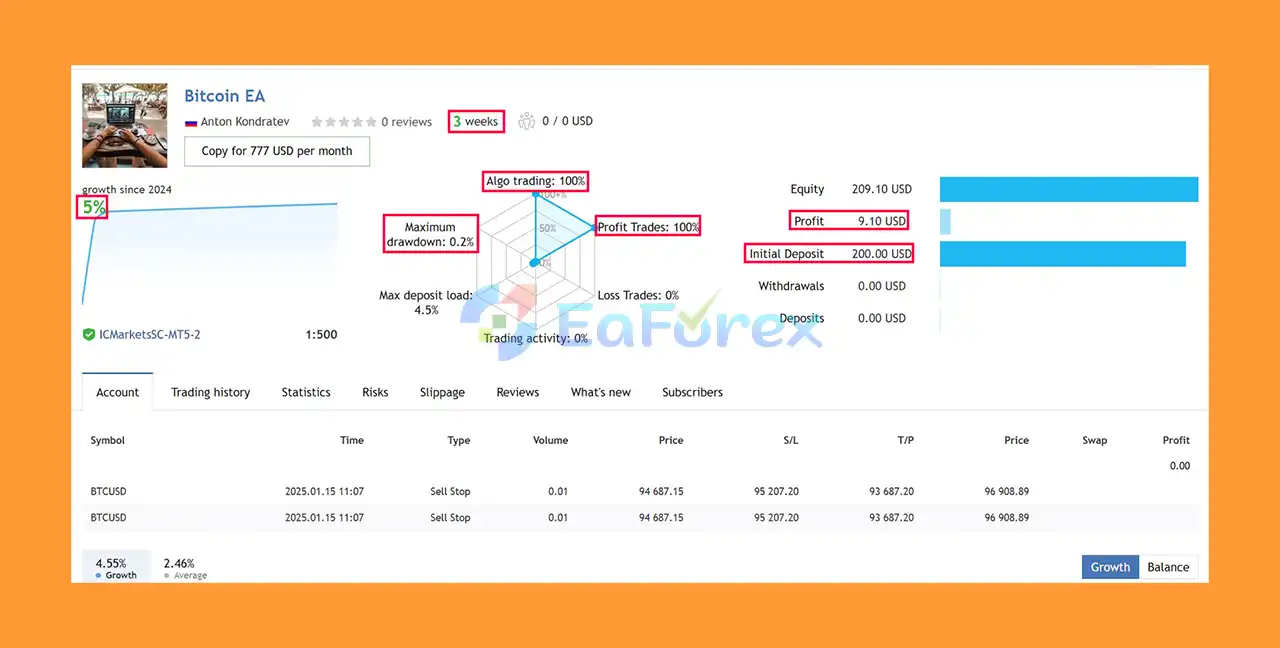Viewport: 1280px width, 648px height.
Task: Open the ICMarketsSC-MT5-2 broker link
Action: point(150,334)
